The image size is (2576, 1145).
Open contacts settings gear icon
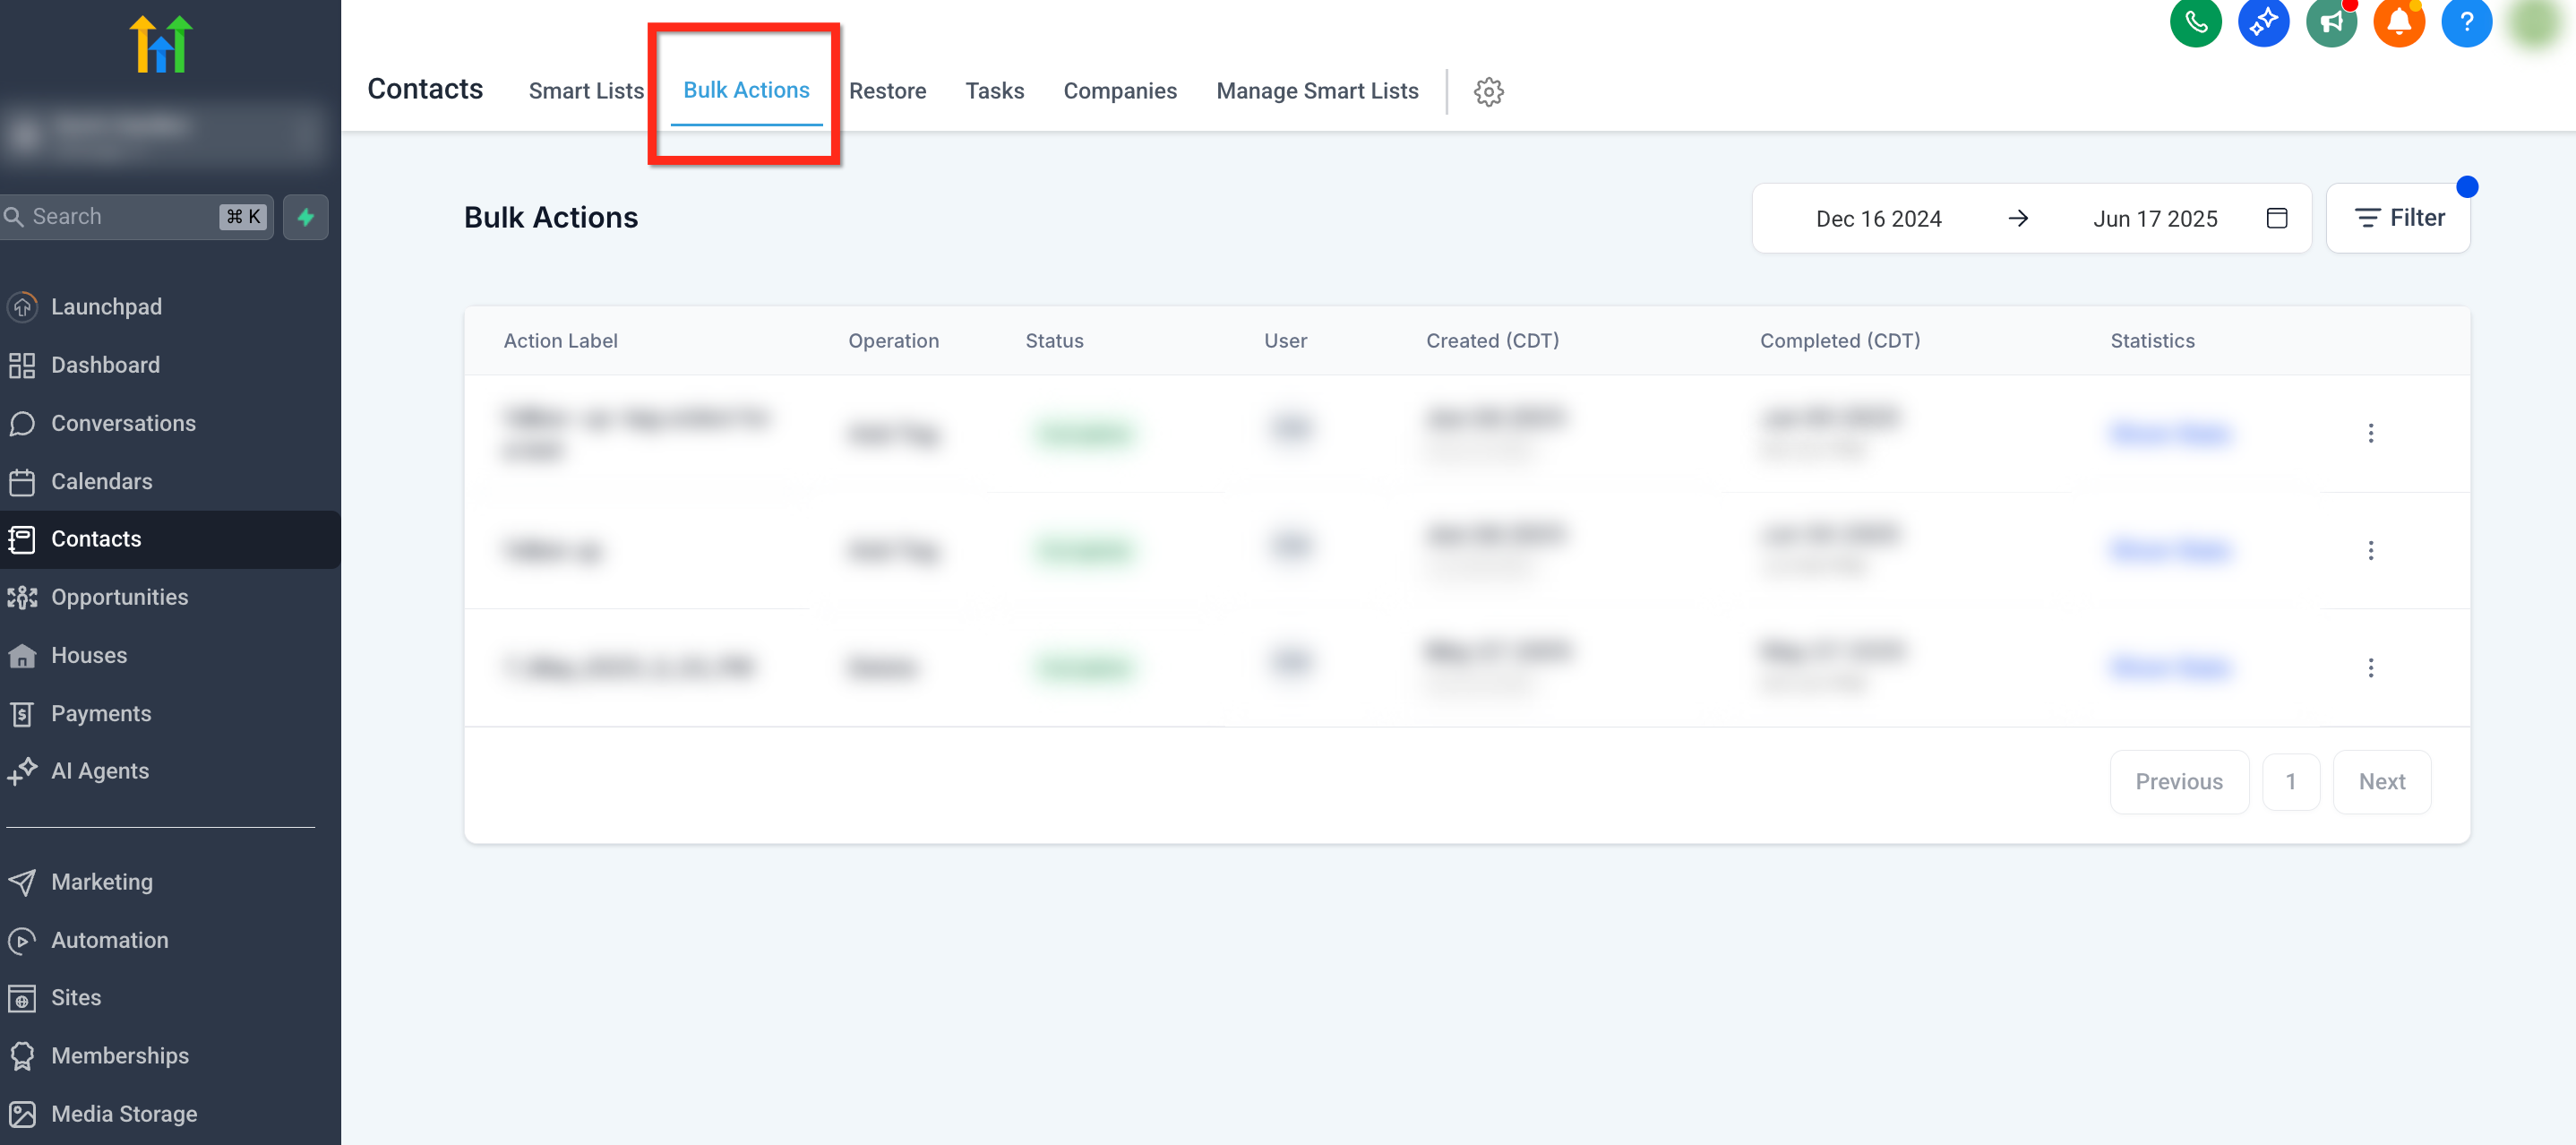(1488, 91)
